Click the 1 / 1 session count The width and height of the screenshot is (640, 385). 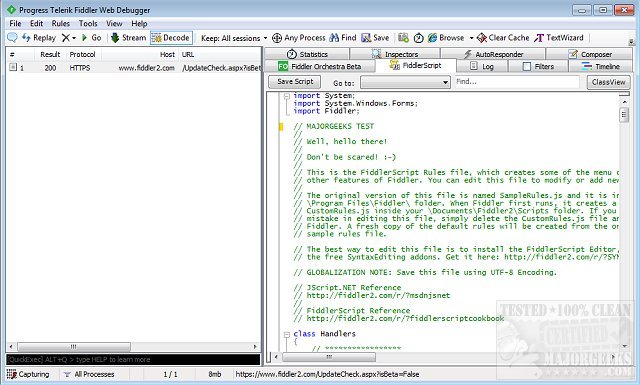click(x=170, y=374)
